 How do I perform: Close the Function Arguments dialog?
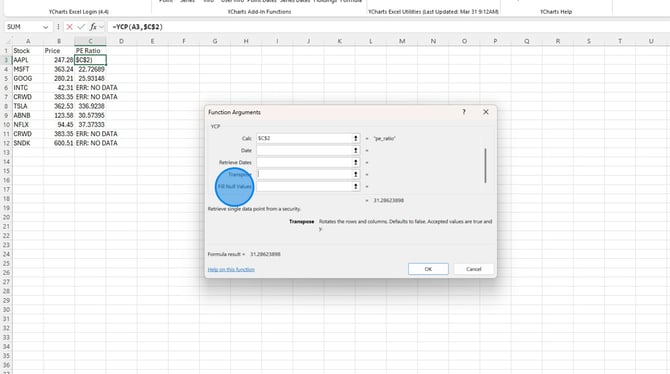[x=485, y=112]
